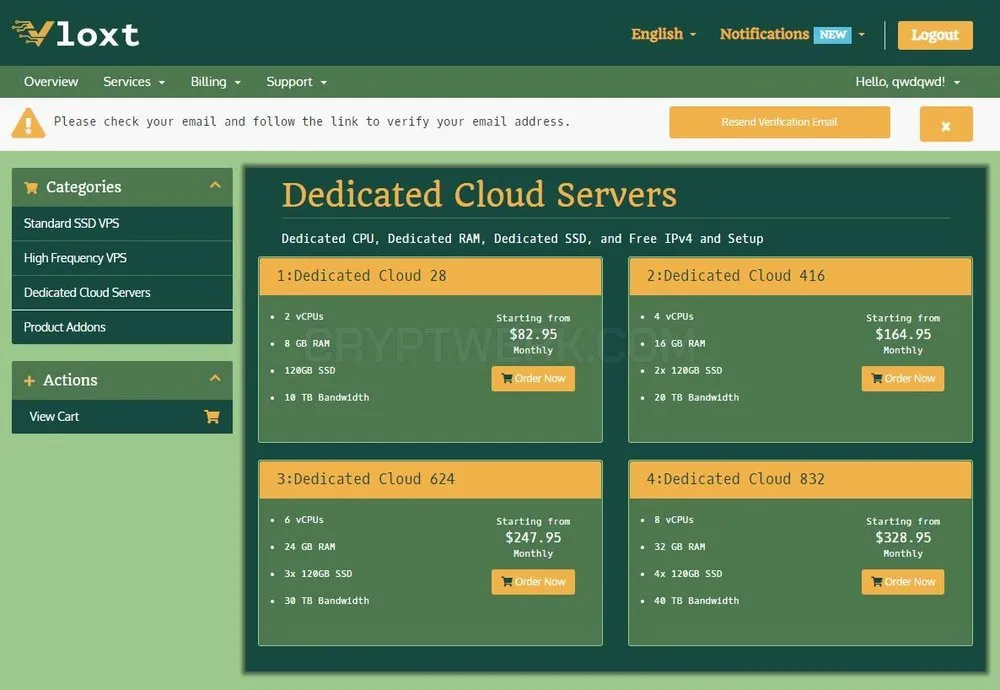The image size is (1000, 690).
Task: Dismiss the email verification alert
Action: tap(946, 124)
